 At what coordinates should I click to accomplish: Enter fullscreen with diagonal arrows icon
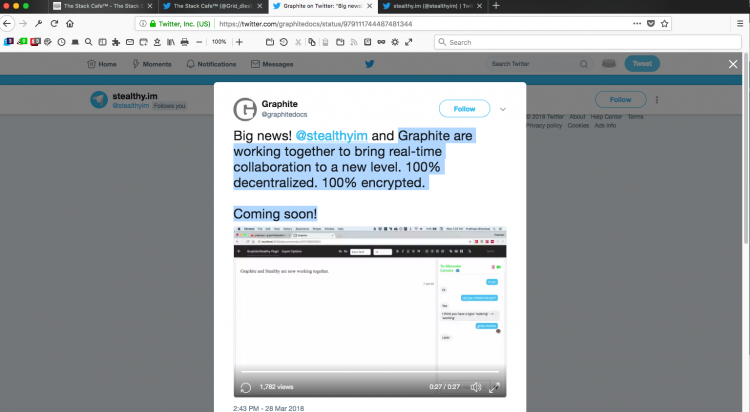point(408,42)
